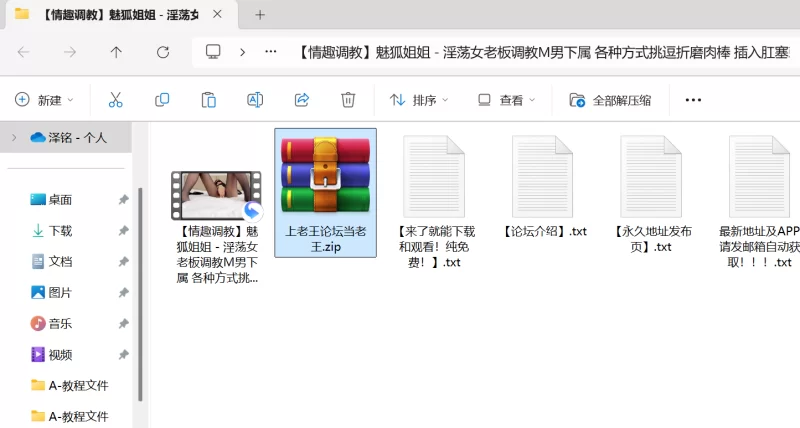Click the This PC monitor icon in address bar

pyautogui.click(x=213, y=52)
